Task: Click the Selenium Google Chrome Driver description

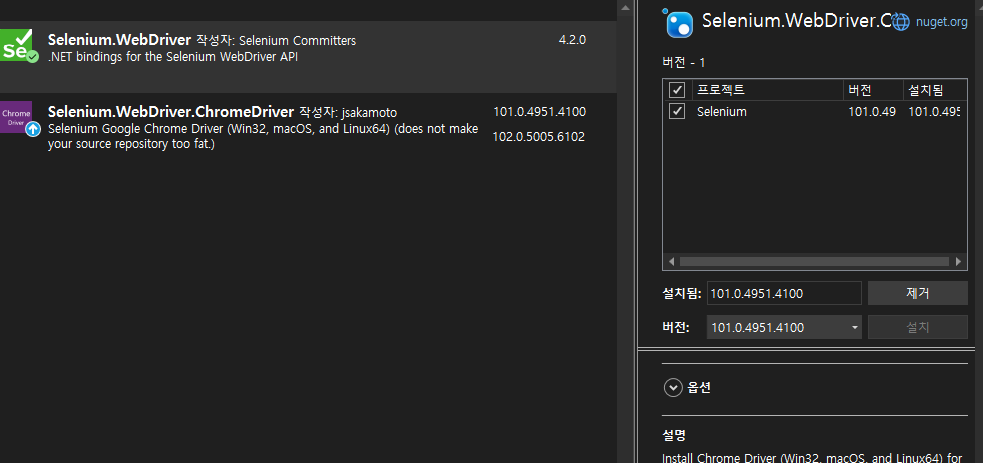Action: tap(263, 137)
